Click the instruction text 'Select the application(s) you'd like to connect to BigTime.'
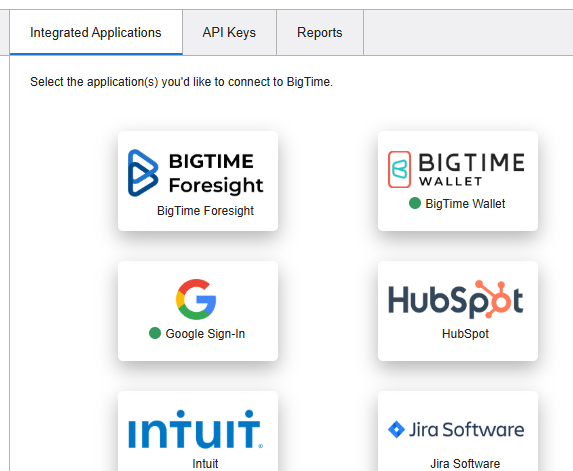This screenshot has height=471, width=573. pos(181,82)
